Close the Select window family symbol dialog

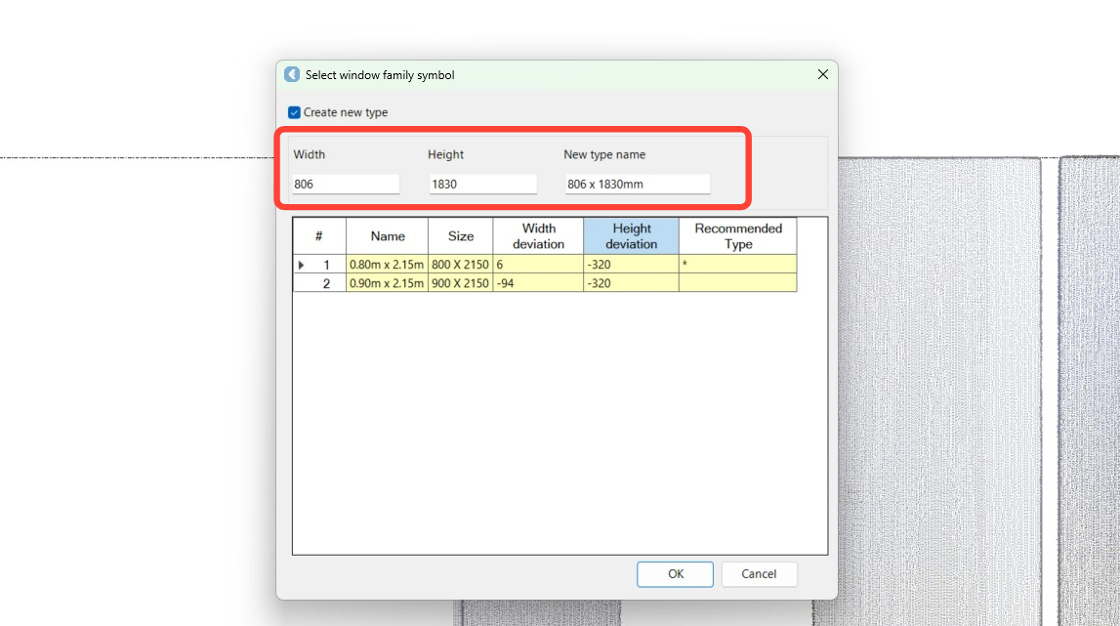click(822, 74)
